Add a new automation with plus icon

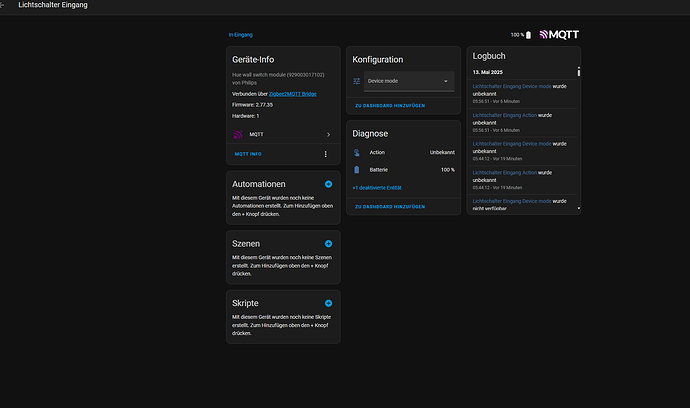point(328,184)
